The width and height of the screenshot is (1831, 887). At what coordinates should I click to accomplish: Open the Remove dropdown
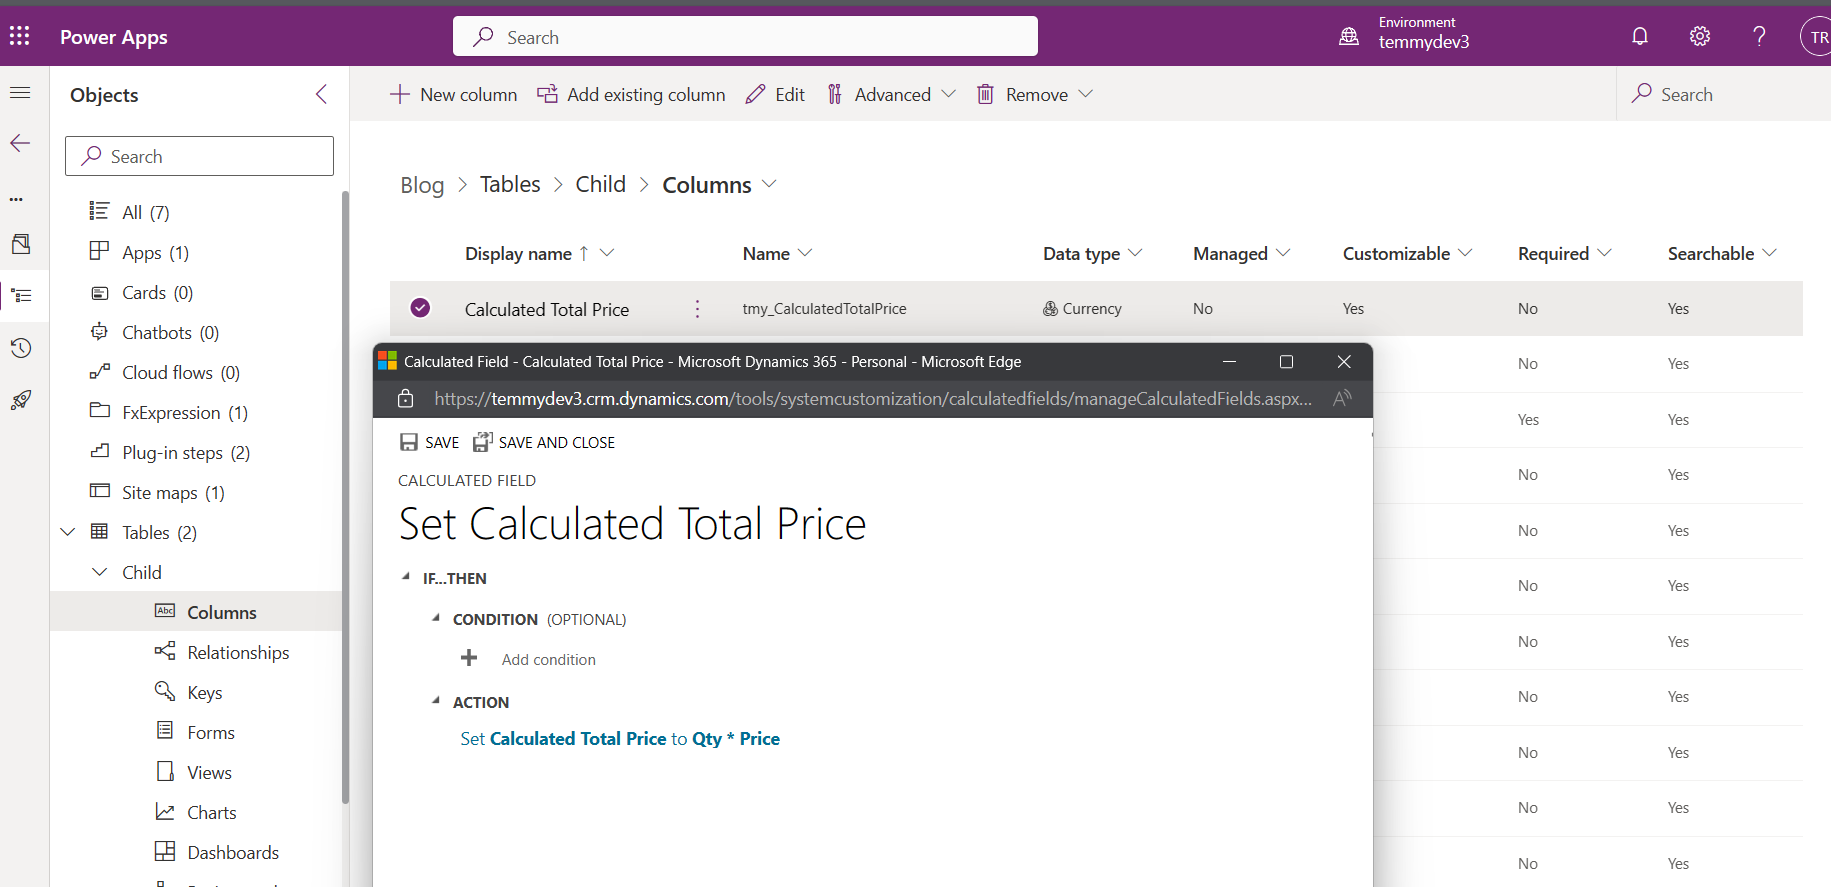[1035, 94]
